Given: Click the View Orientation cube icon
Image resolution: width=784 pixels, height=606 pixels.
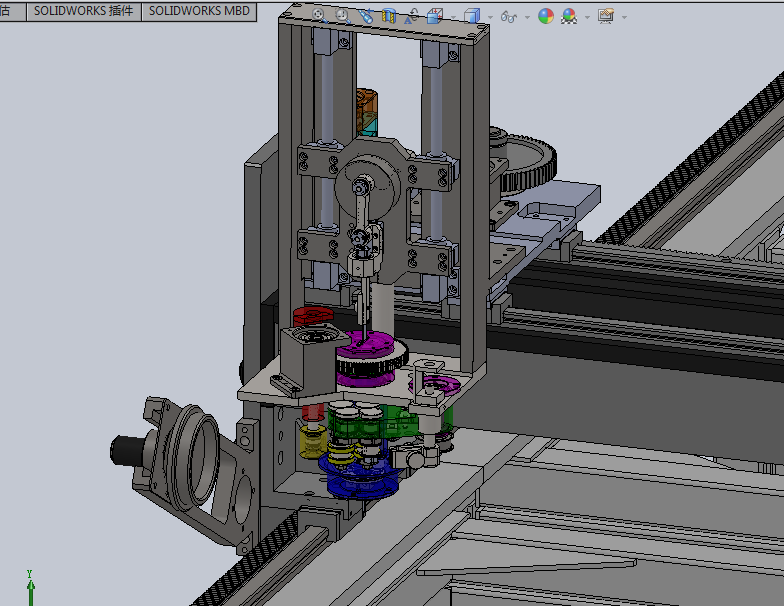Looking at the screenshot, I should [435, 16].
